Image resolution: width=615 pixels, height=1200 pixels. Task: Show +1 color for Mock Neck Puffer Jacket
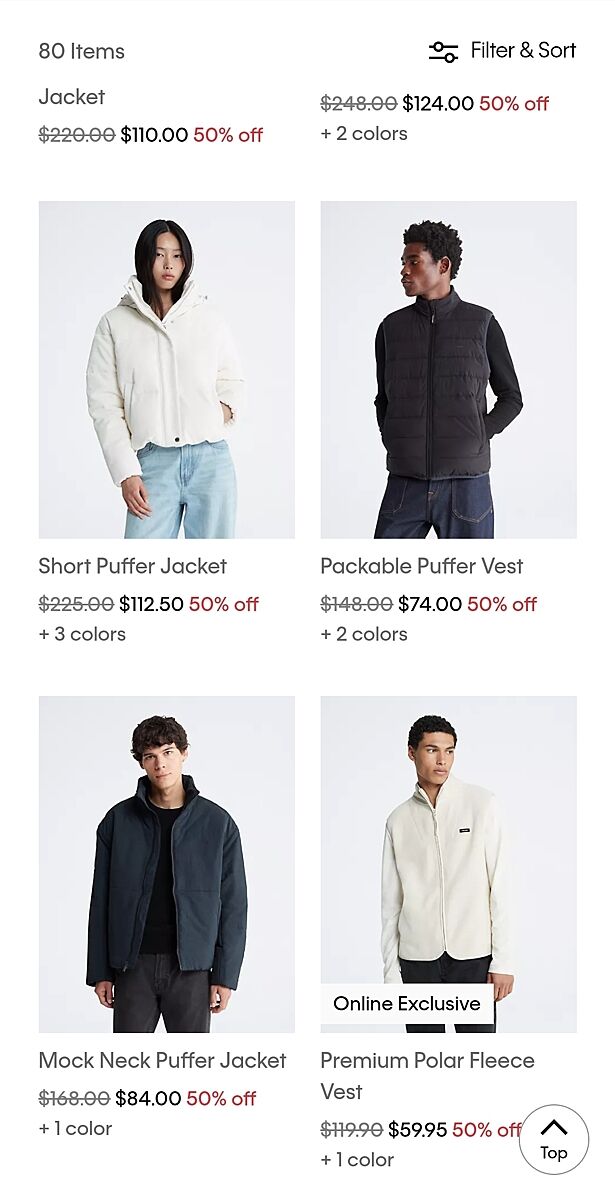tap(75, 1128)
